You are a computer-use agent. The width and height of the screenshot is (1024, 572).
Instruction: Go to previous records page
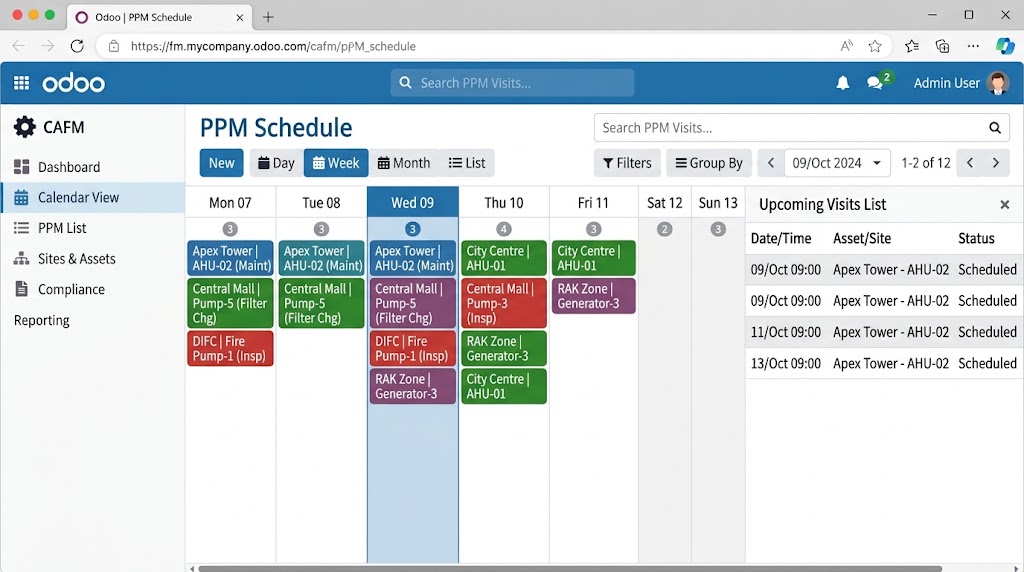pos(970,163)
